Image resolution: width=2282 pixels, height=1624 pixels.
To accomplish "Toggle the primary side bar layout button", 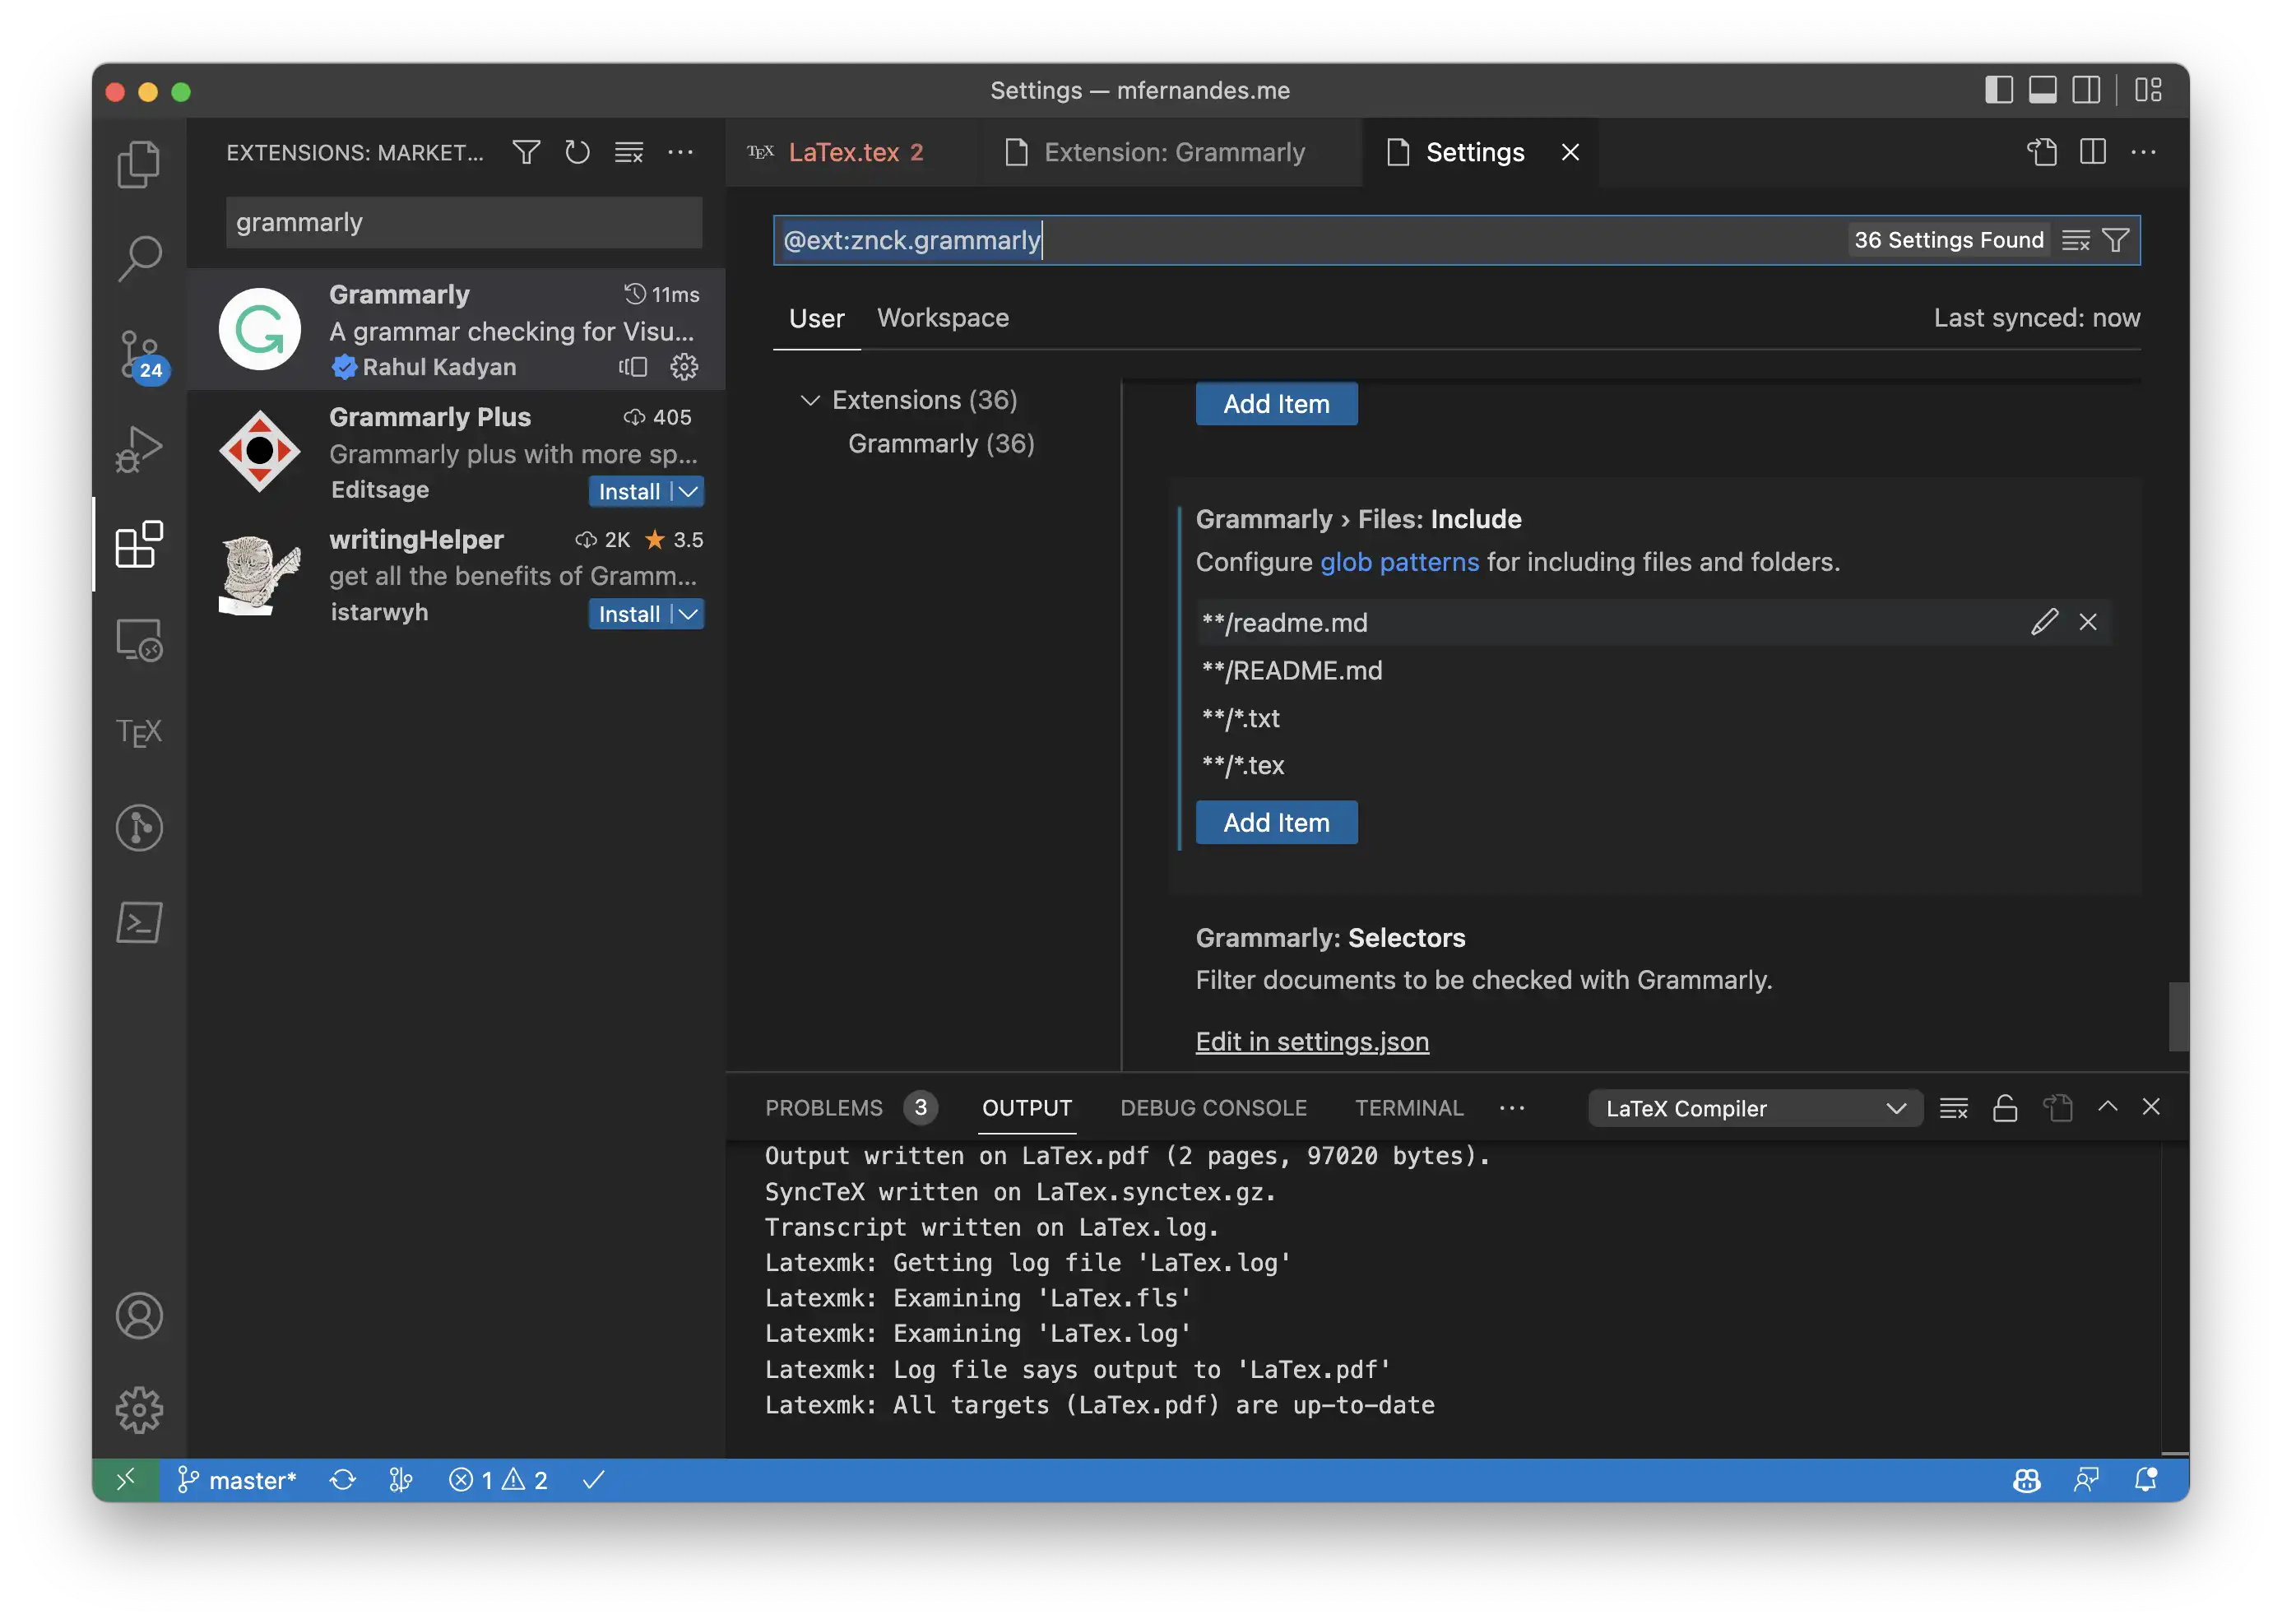I will 1998,90.
